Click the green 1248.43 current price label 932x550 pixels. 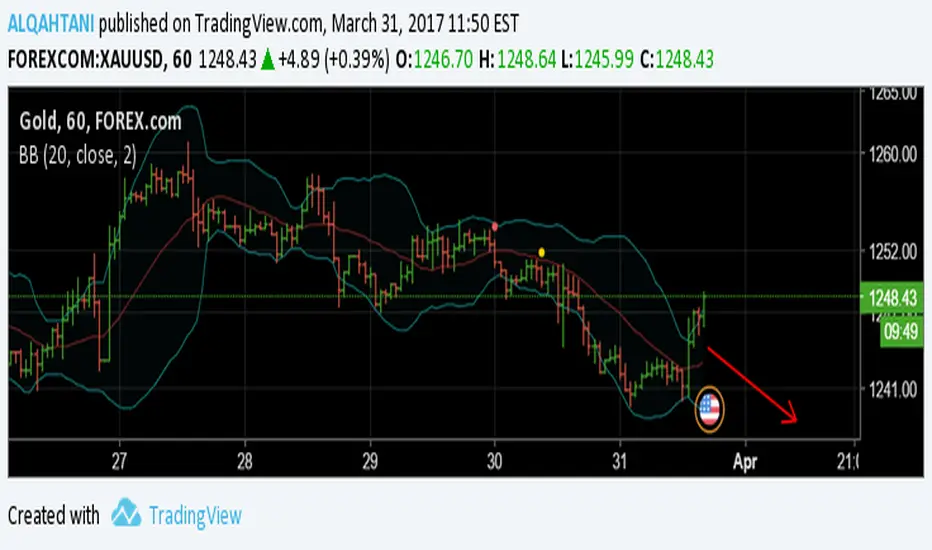point(892,297)
